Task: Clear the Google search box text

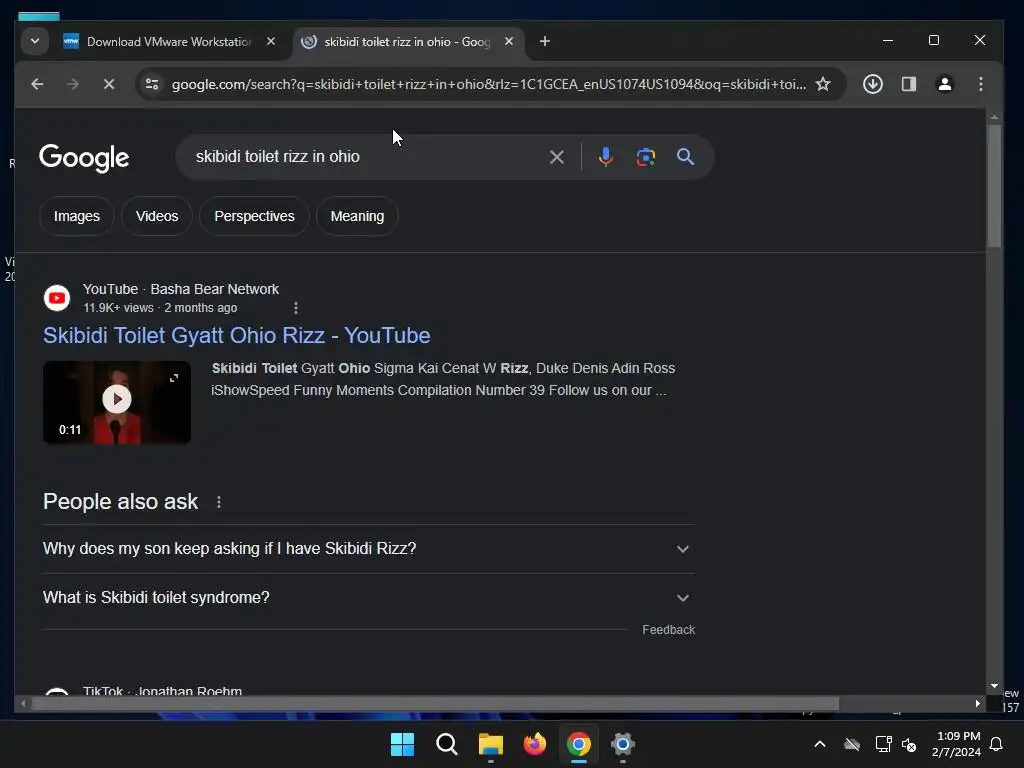Action: pyautogui.click(x=556, y=157)
